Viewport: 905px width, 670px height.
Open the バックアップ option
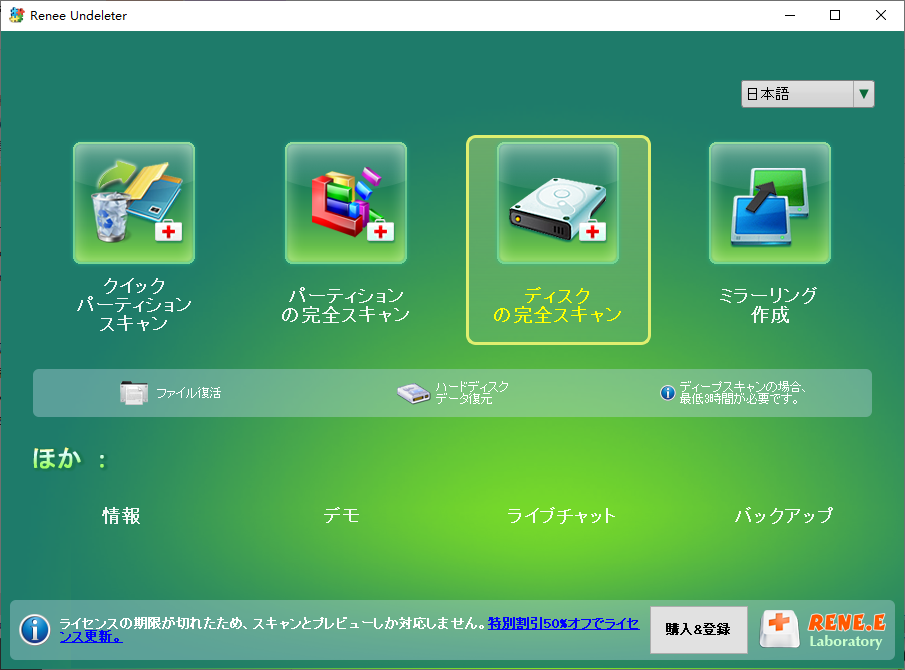click(x=783, y=516)
